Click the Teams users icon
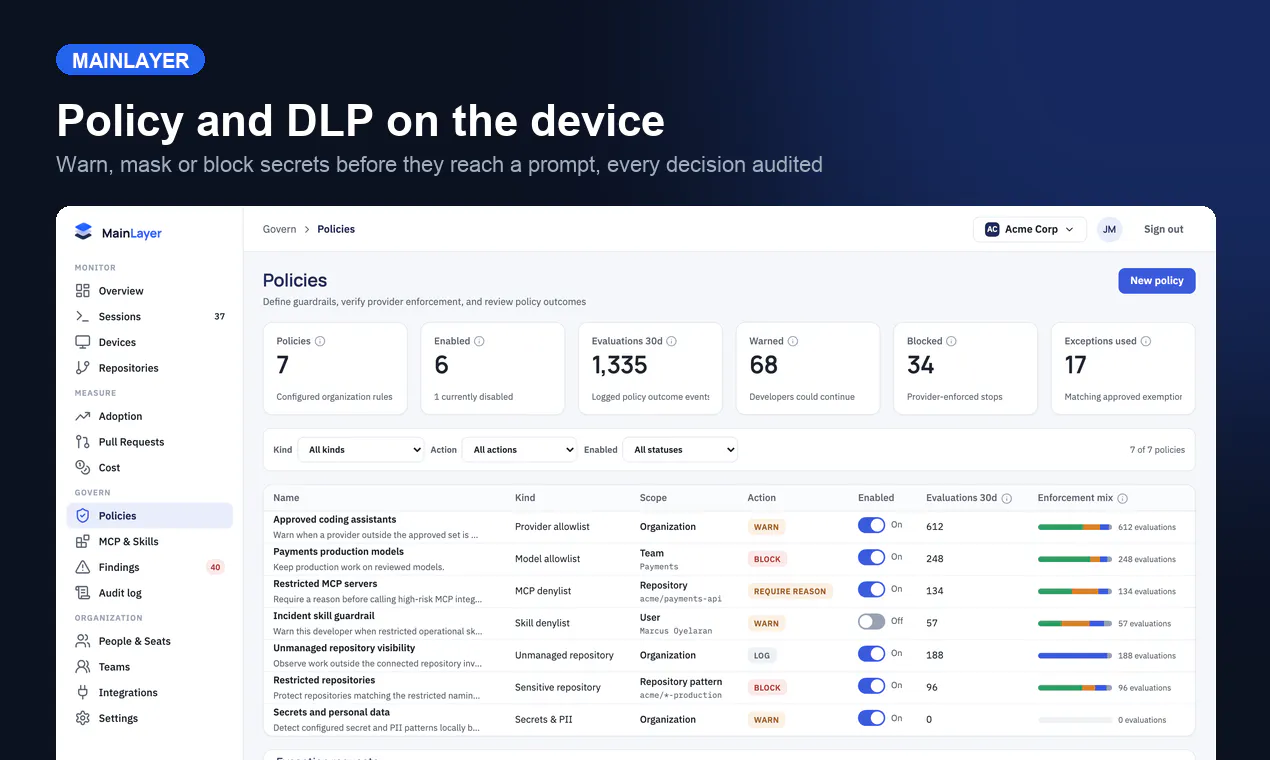Image resolution: width=1270 pixels, height=760 pixels. [x=83, y=667]
